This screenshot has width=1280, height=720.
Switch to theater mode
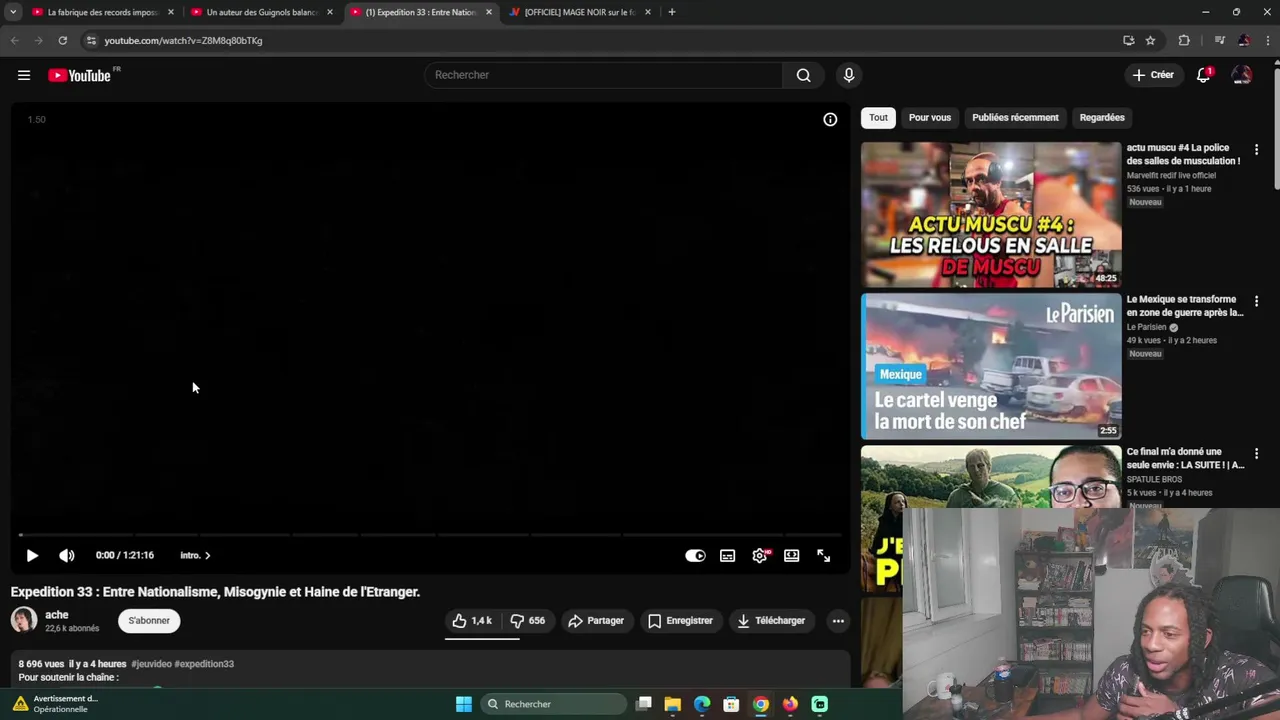(791, 555)
